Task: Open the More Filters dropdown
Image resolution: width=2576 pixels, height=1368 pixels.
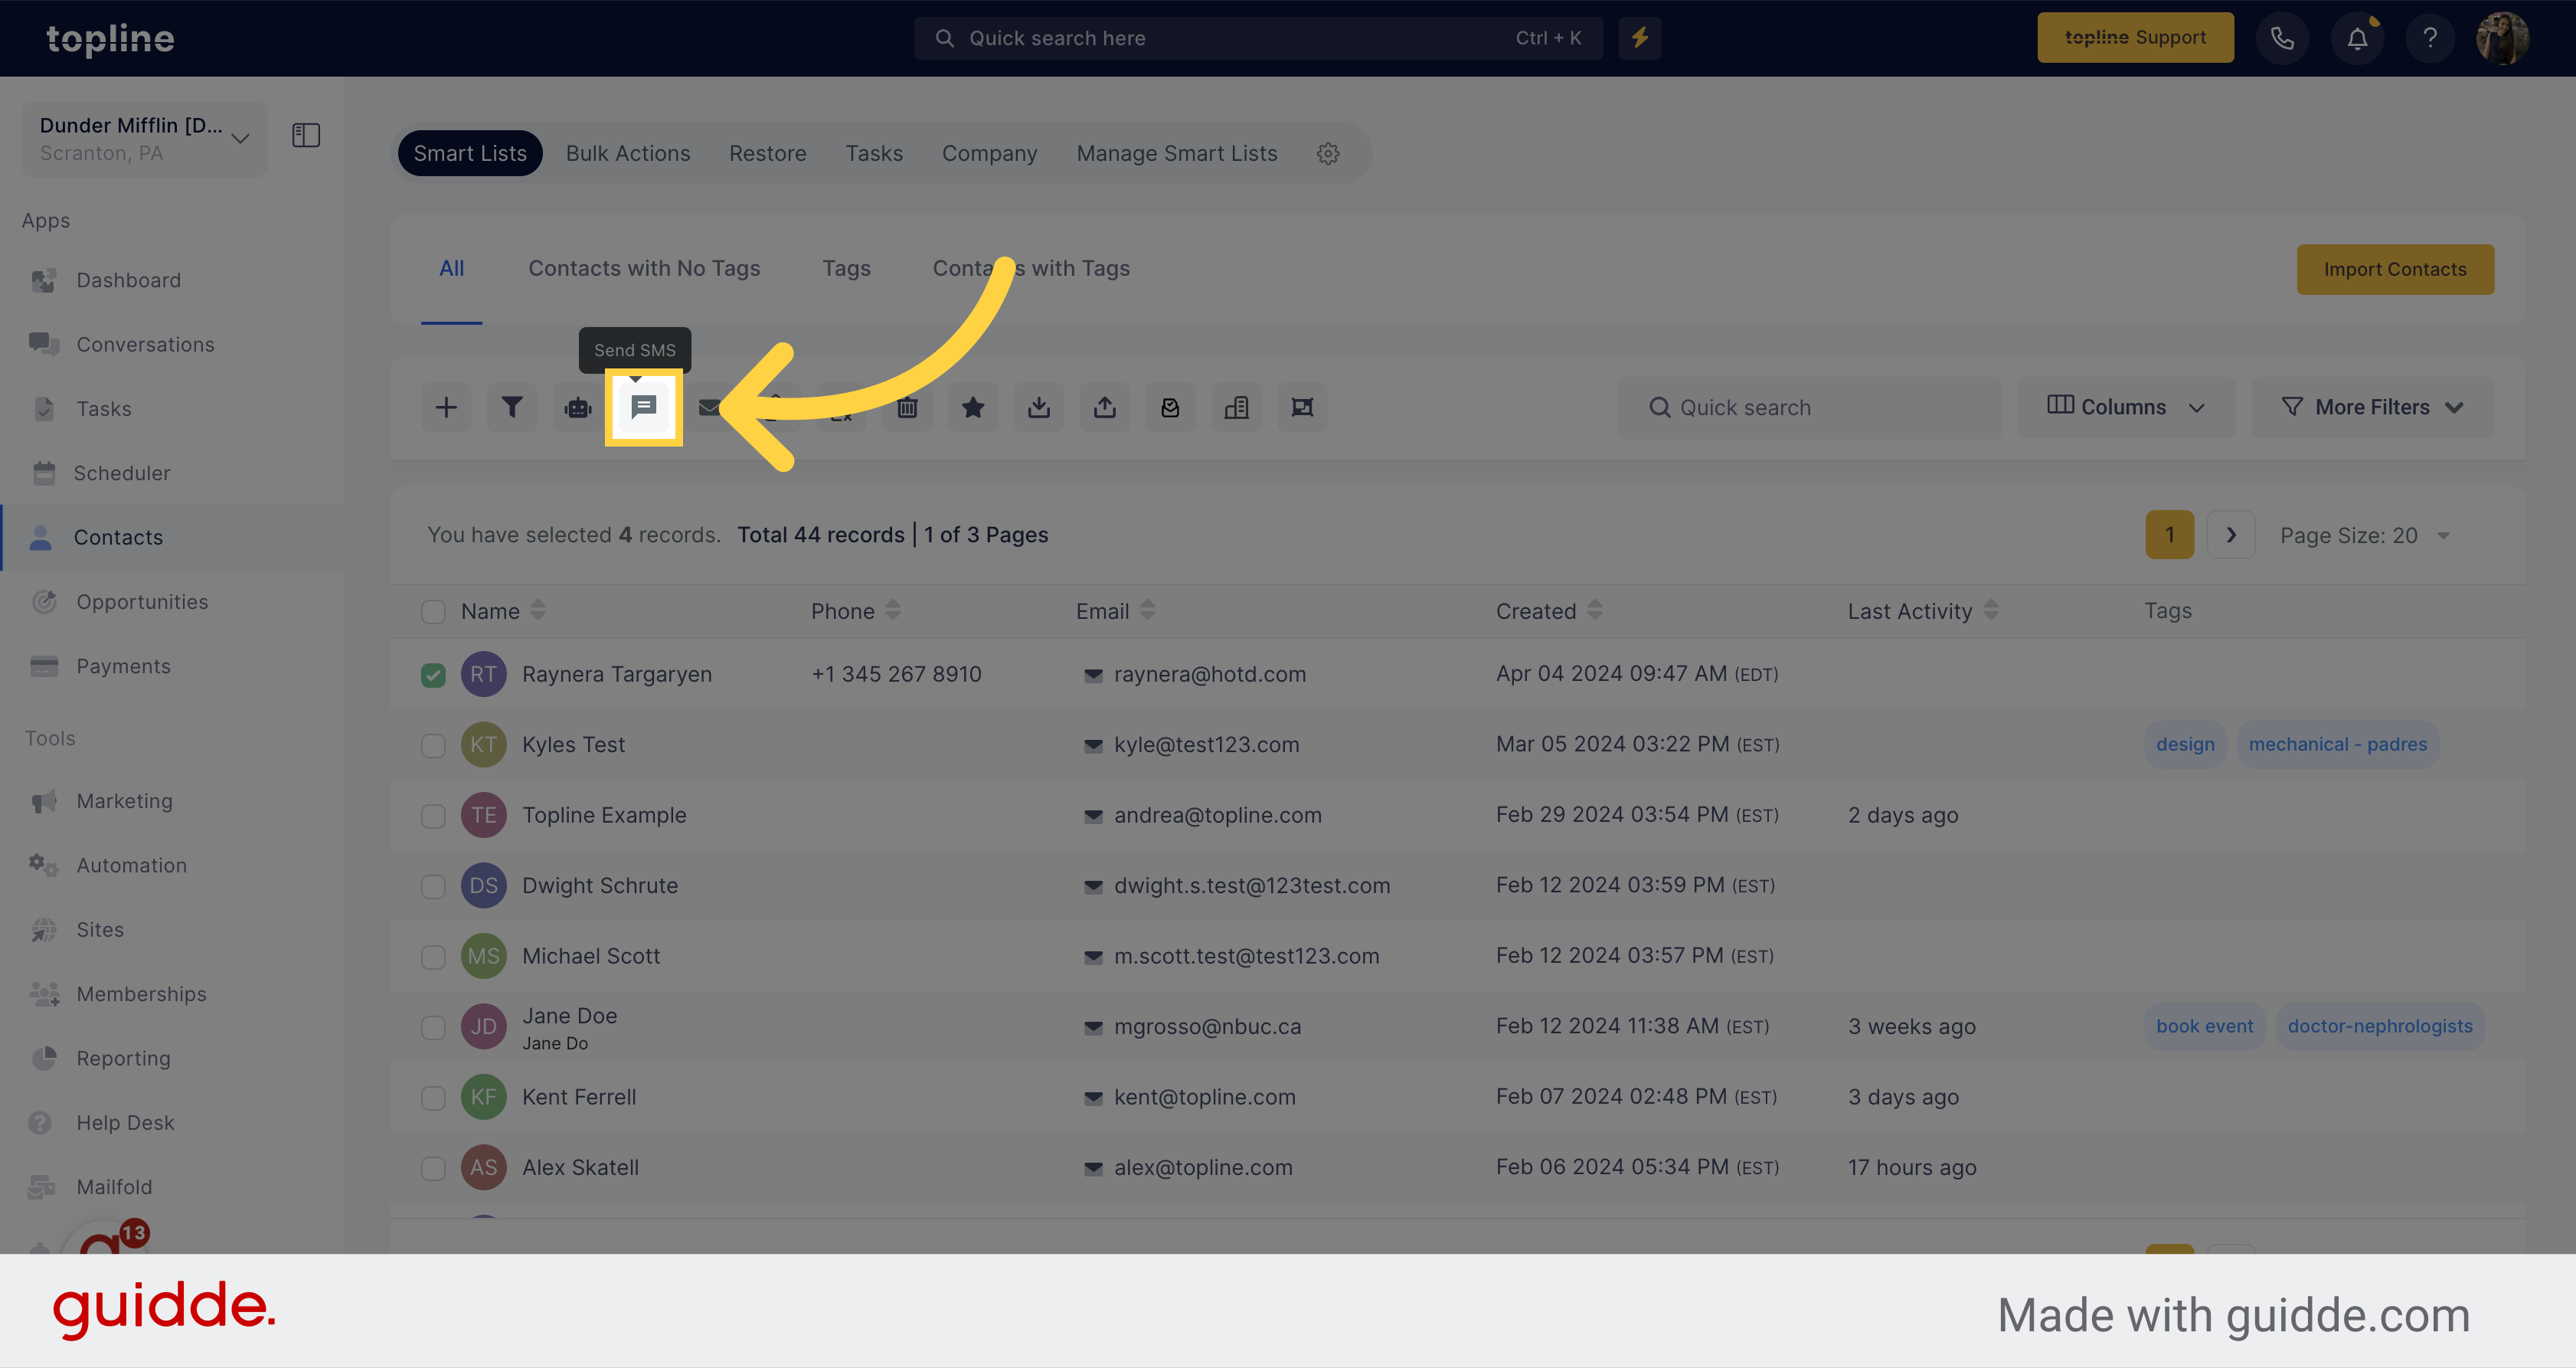Action: (2370, 405)
